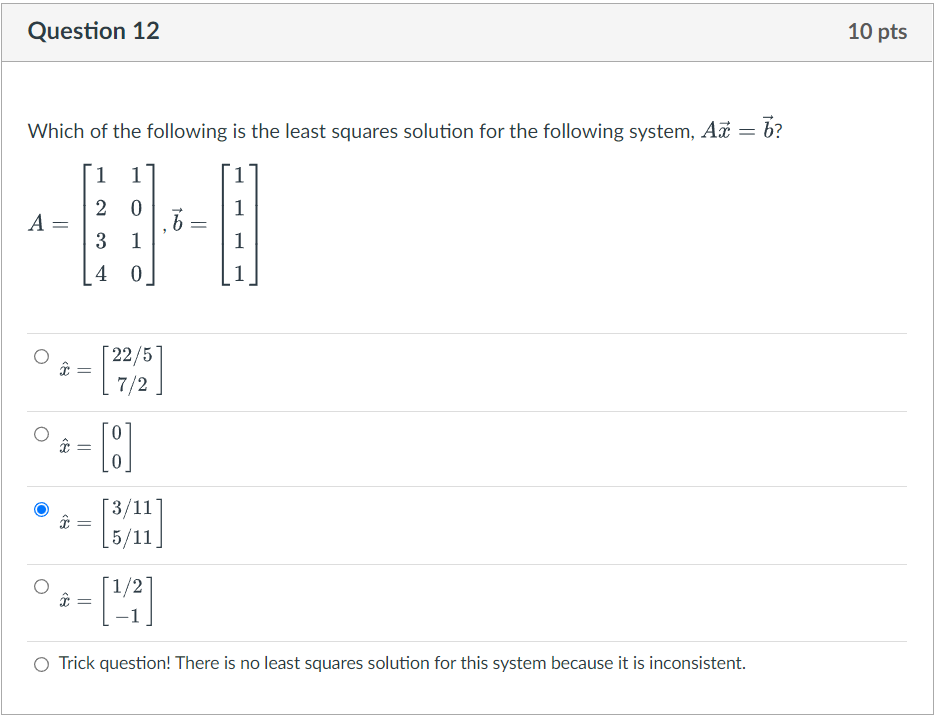Select the answer x̂ = [1/2, −1]
This screenshot has width=936, height=718.
40,587
